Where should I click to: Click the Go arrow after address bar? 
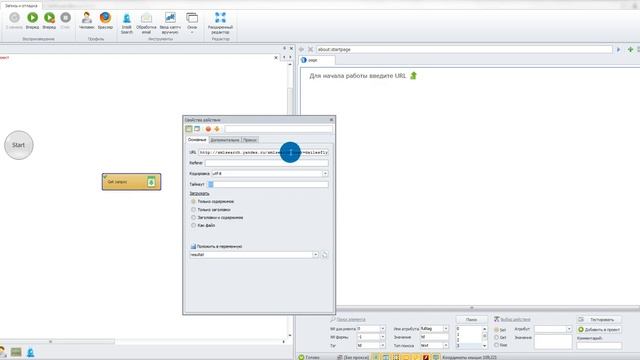point(618,49)
